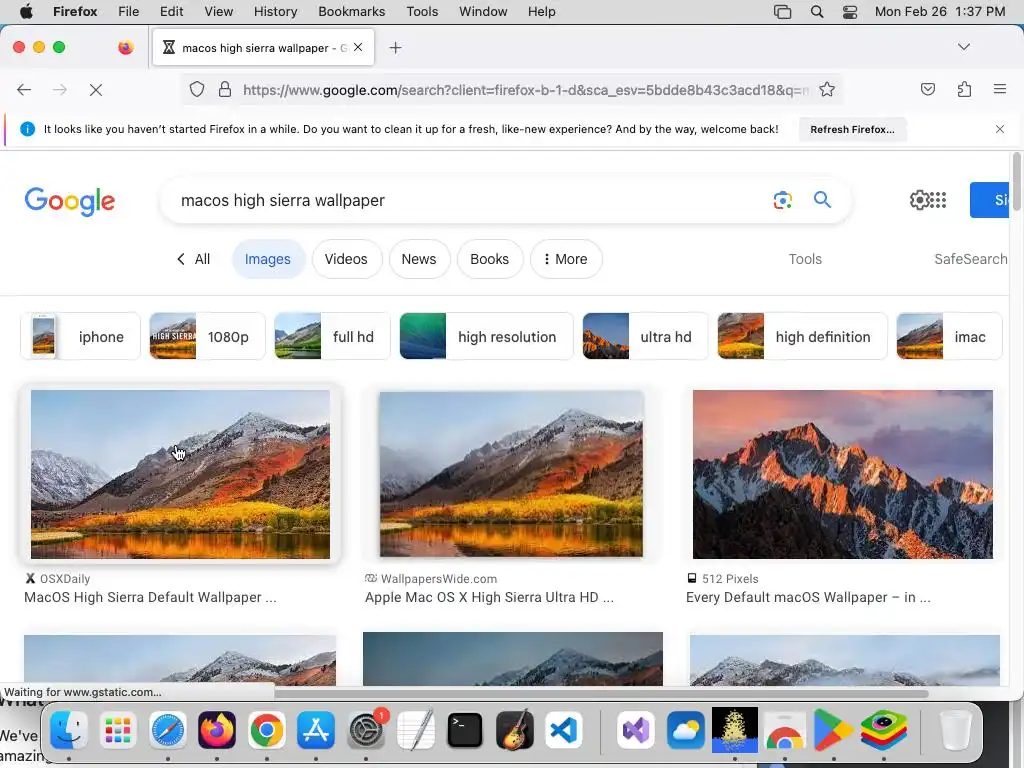Open Firefox from the Dock
This screenshot has width=1024, height=768.
click(x=217, y=729)
